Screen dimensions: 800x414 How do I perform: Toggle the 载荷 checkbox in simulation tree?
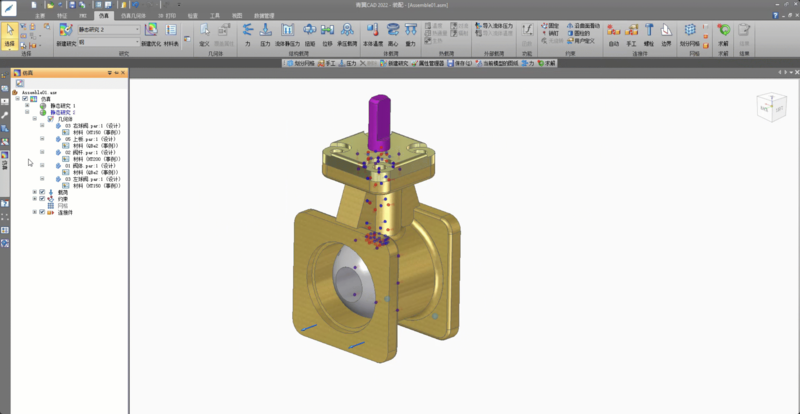(42, 192)
